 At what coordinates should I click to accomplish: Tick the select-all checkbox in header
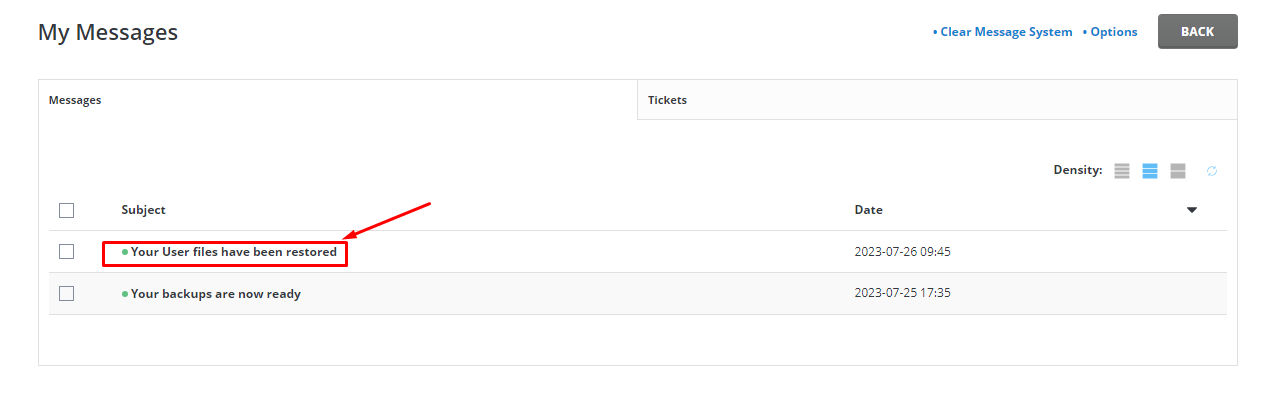pos(67,210)
